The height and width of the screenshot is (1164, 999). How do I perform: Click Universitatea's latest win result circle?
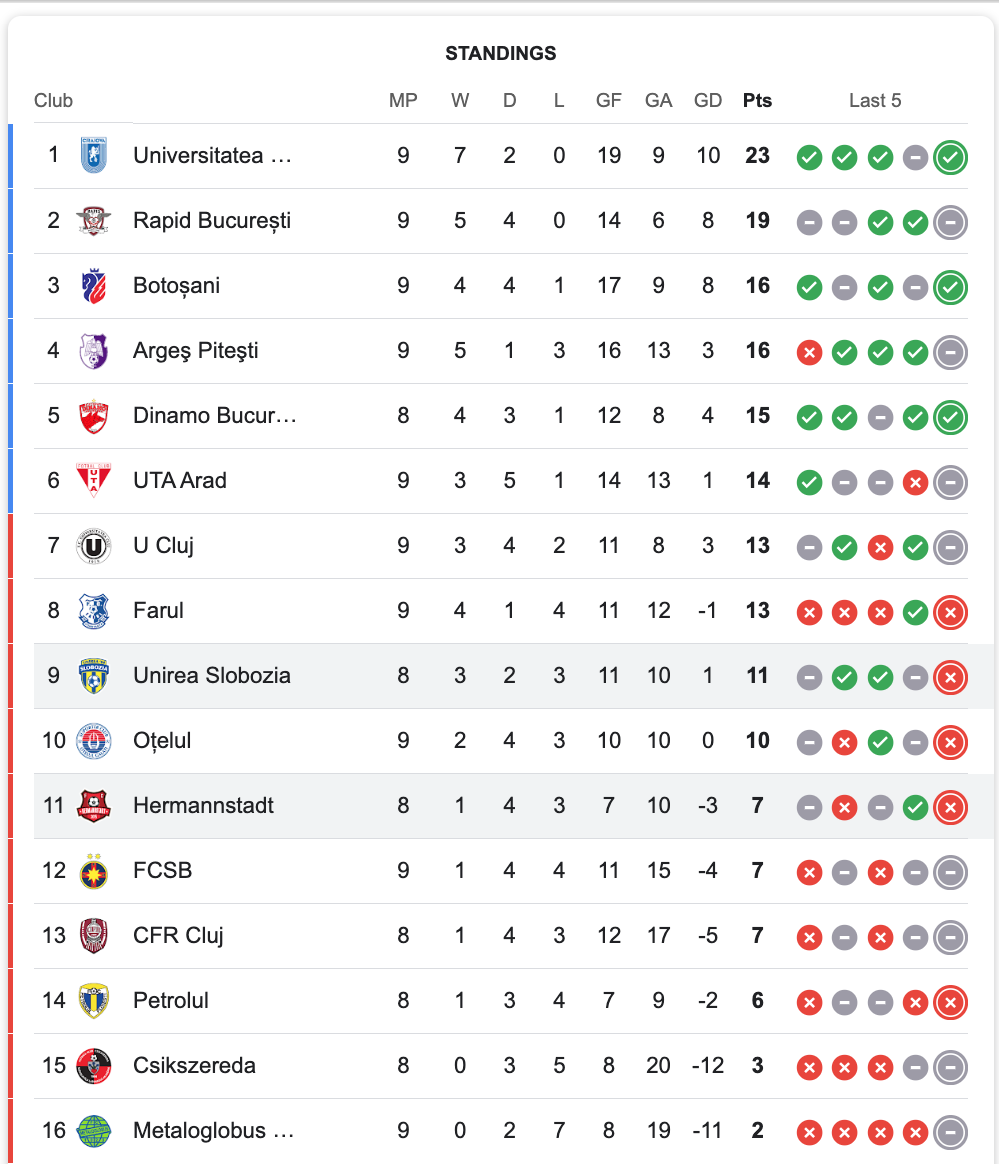click(950, 157)
